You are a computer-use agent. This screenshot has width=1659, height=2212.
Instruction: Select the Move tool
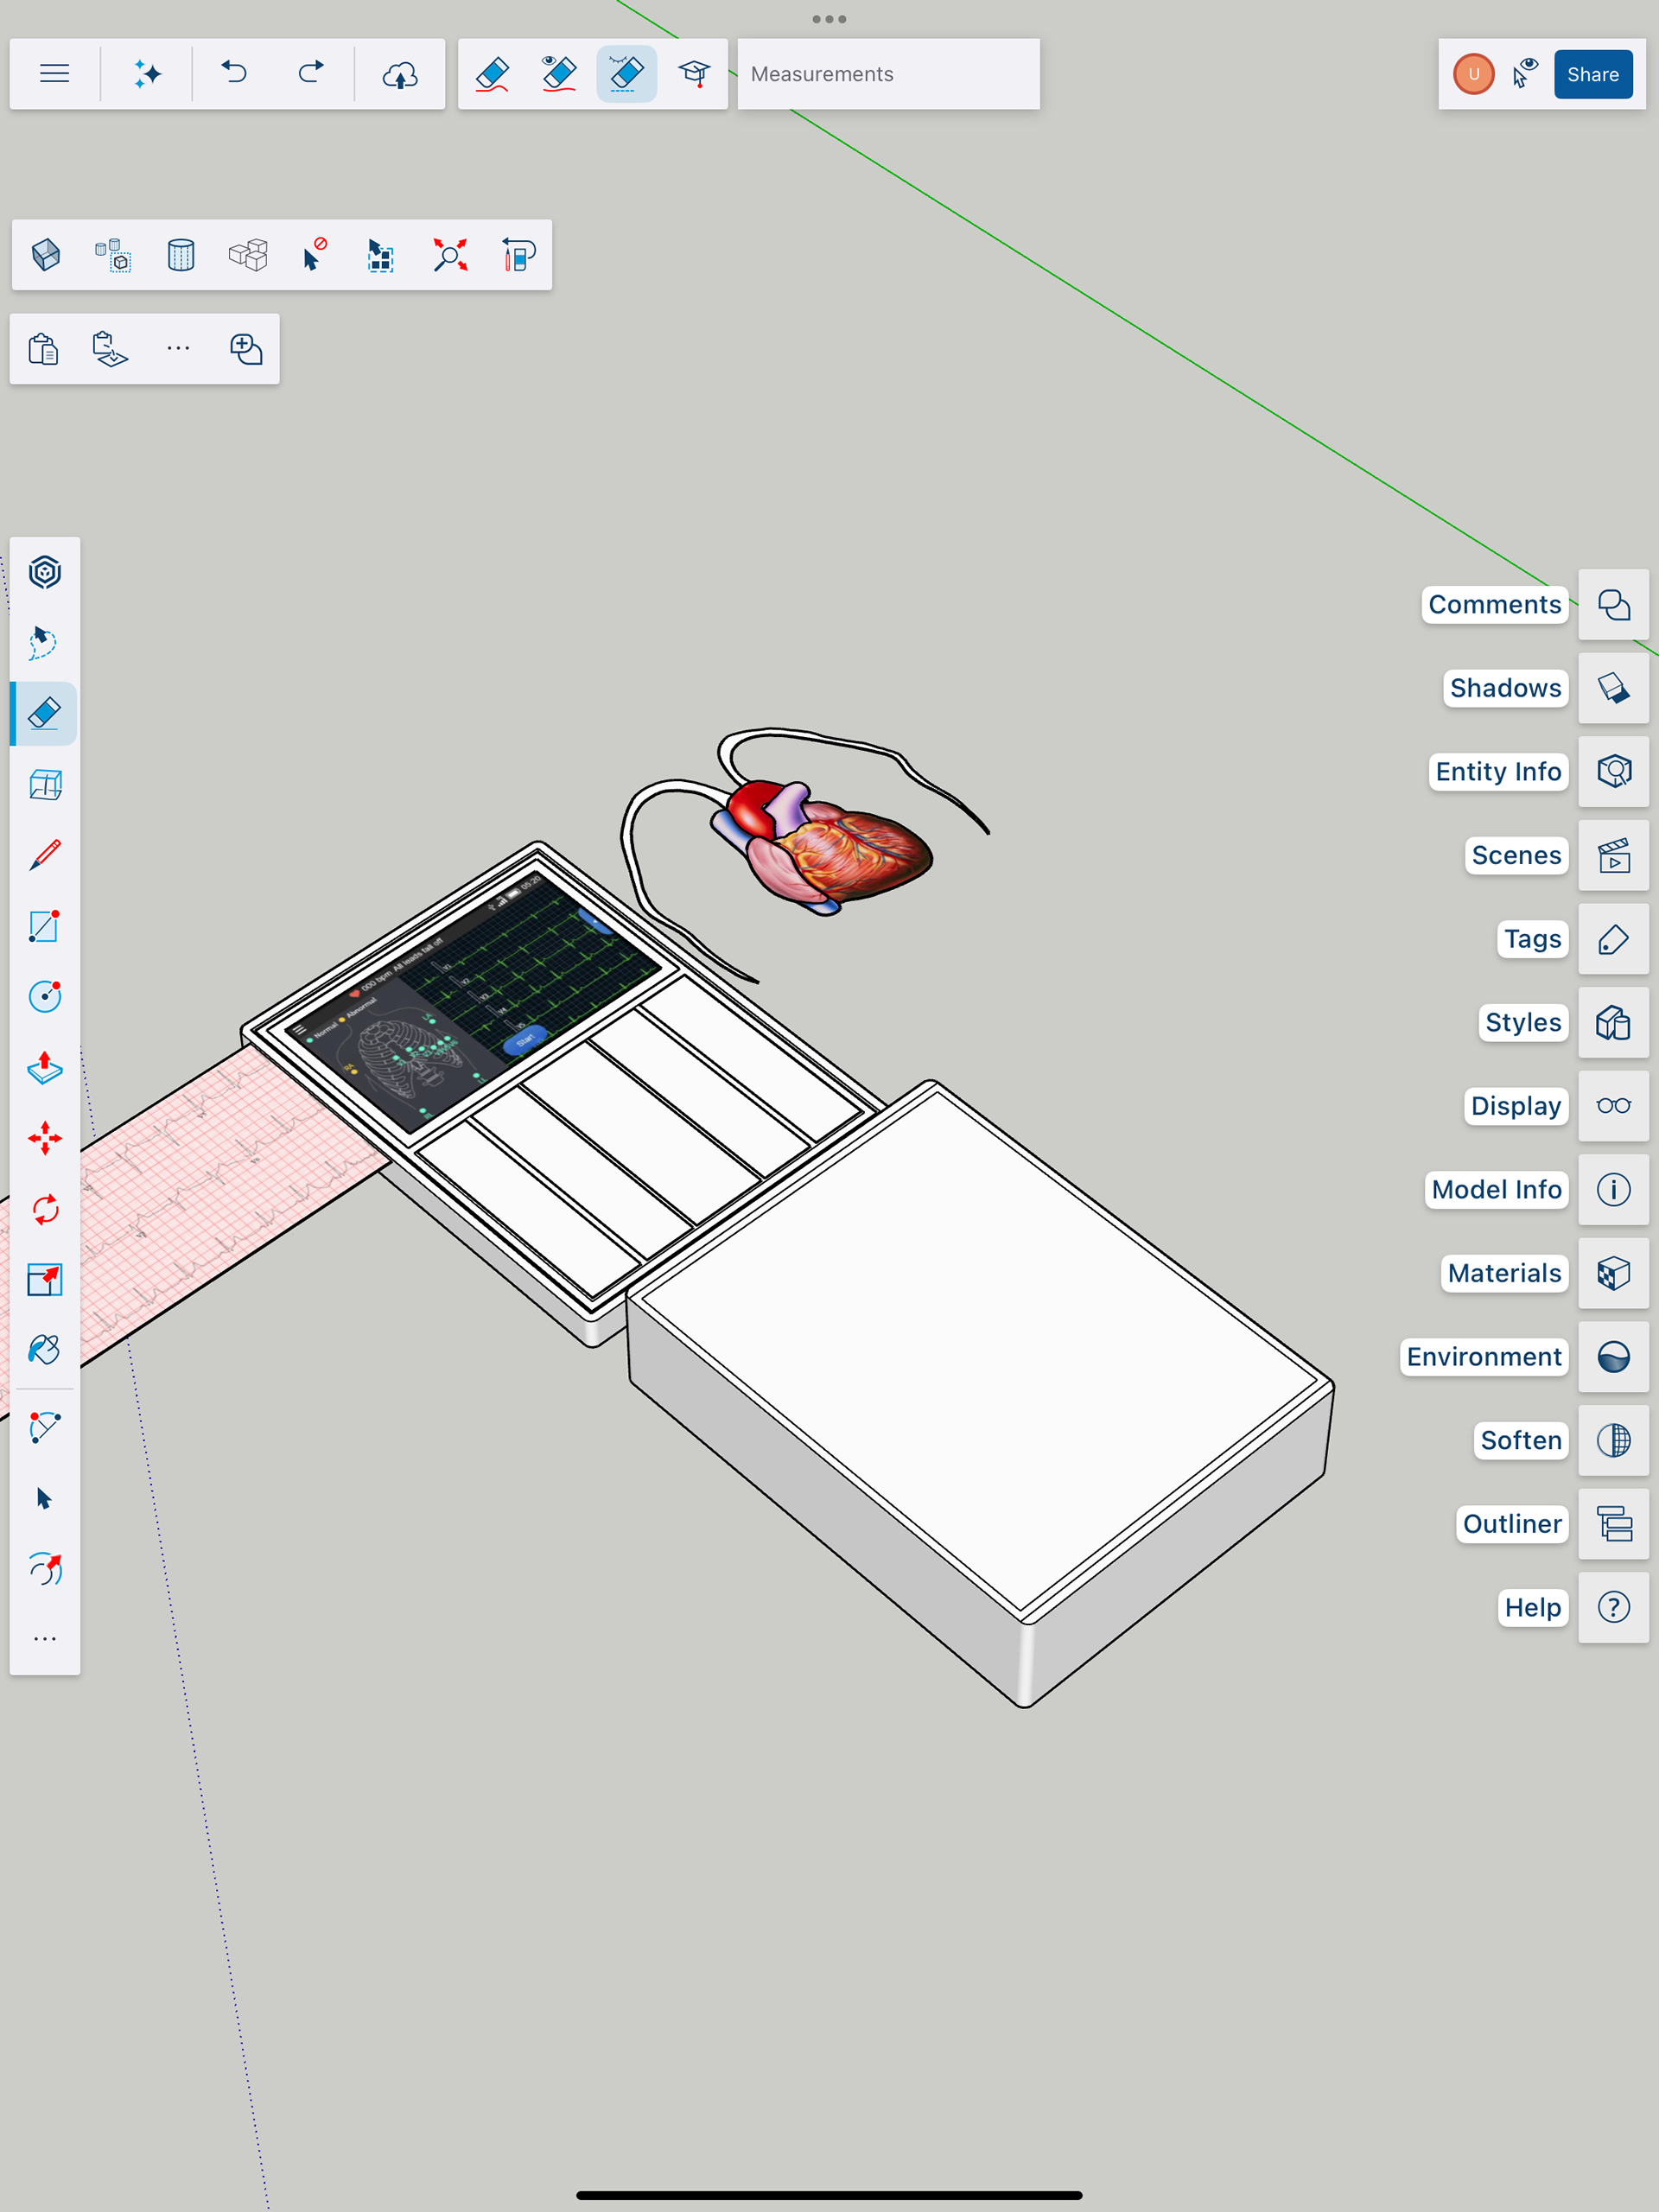tap(45, 1138)
